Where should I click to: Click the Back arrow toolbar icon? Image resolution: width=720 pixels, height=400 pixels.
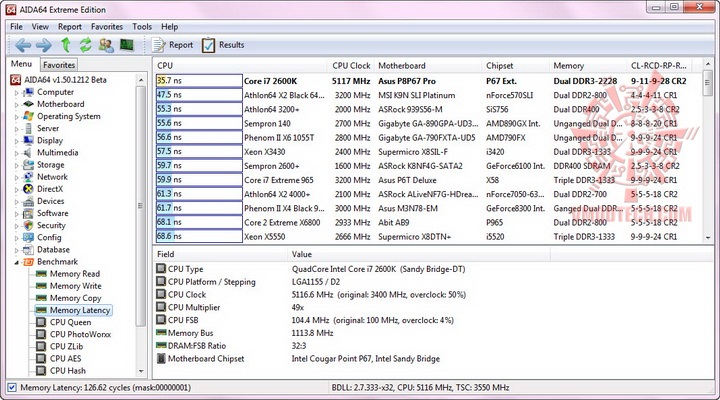tap(23, 45)
